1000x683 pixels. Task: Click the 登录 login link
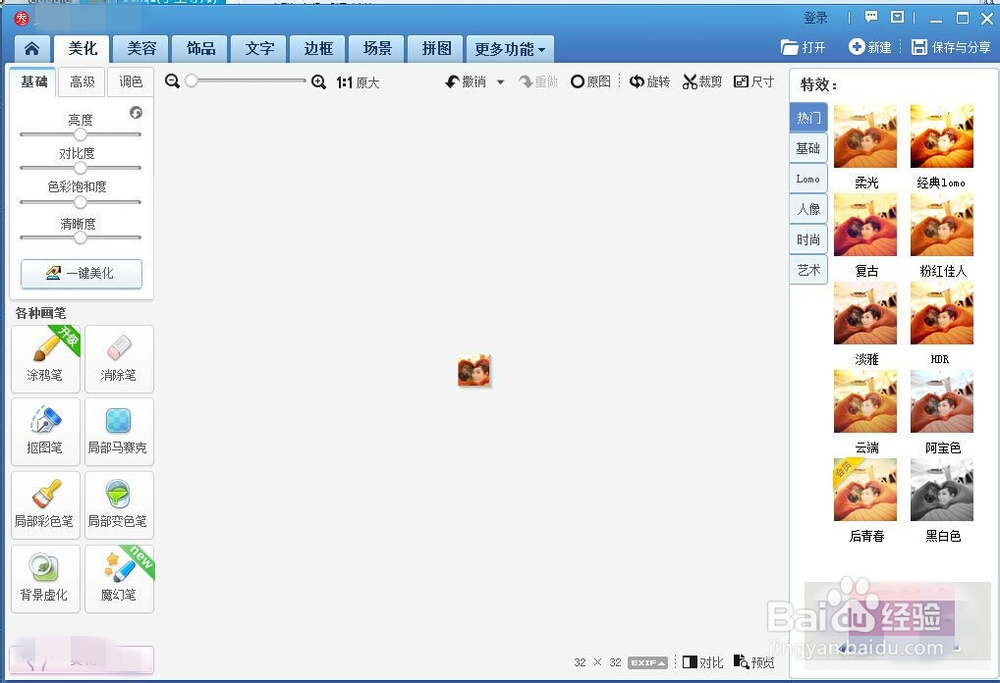[815, 17]
